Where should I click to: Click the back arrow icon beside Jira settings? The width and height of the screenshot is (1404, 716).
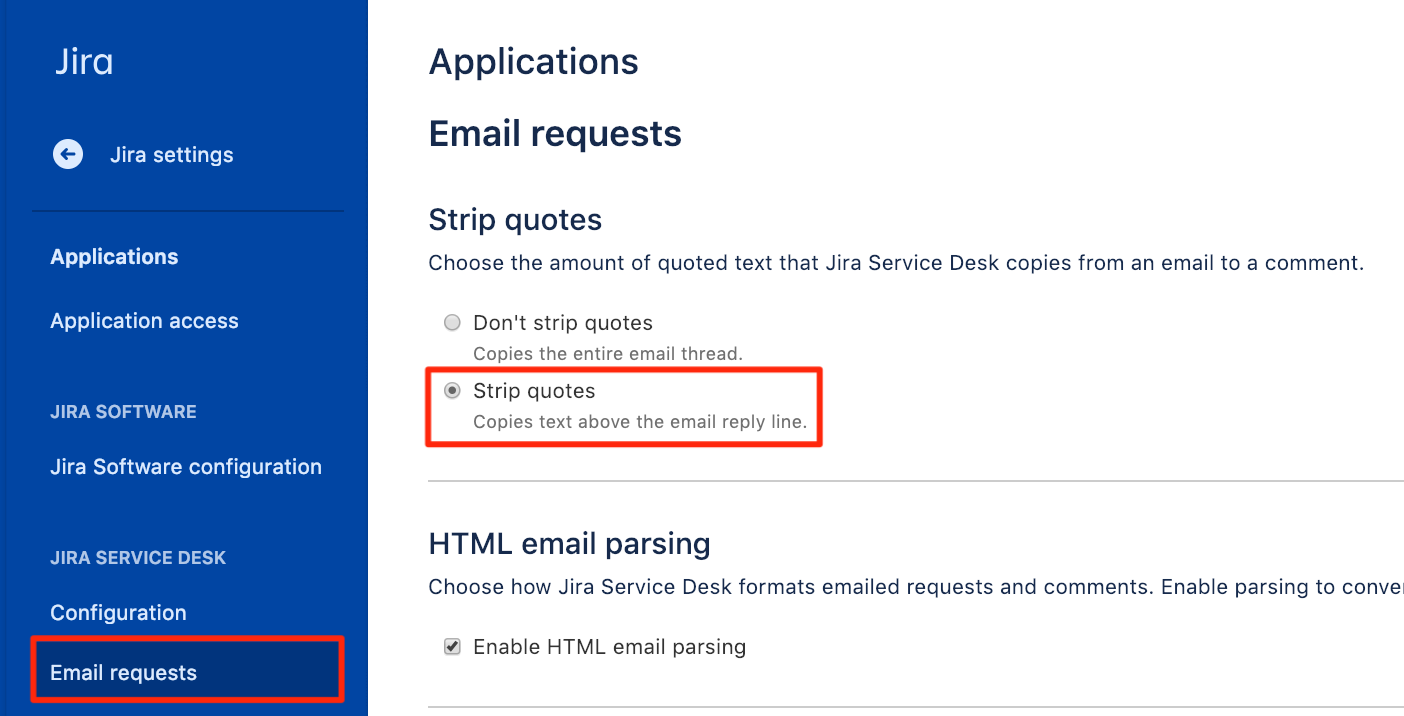pos(68,154)
